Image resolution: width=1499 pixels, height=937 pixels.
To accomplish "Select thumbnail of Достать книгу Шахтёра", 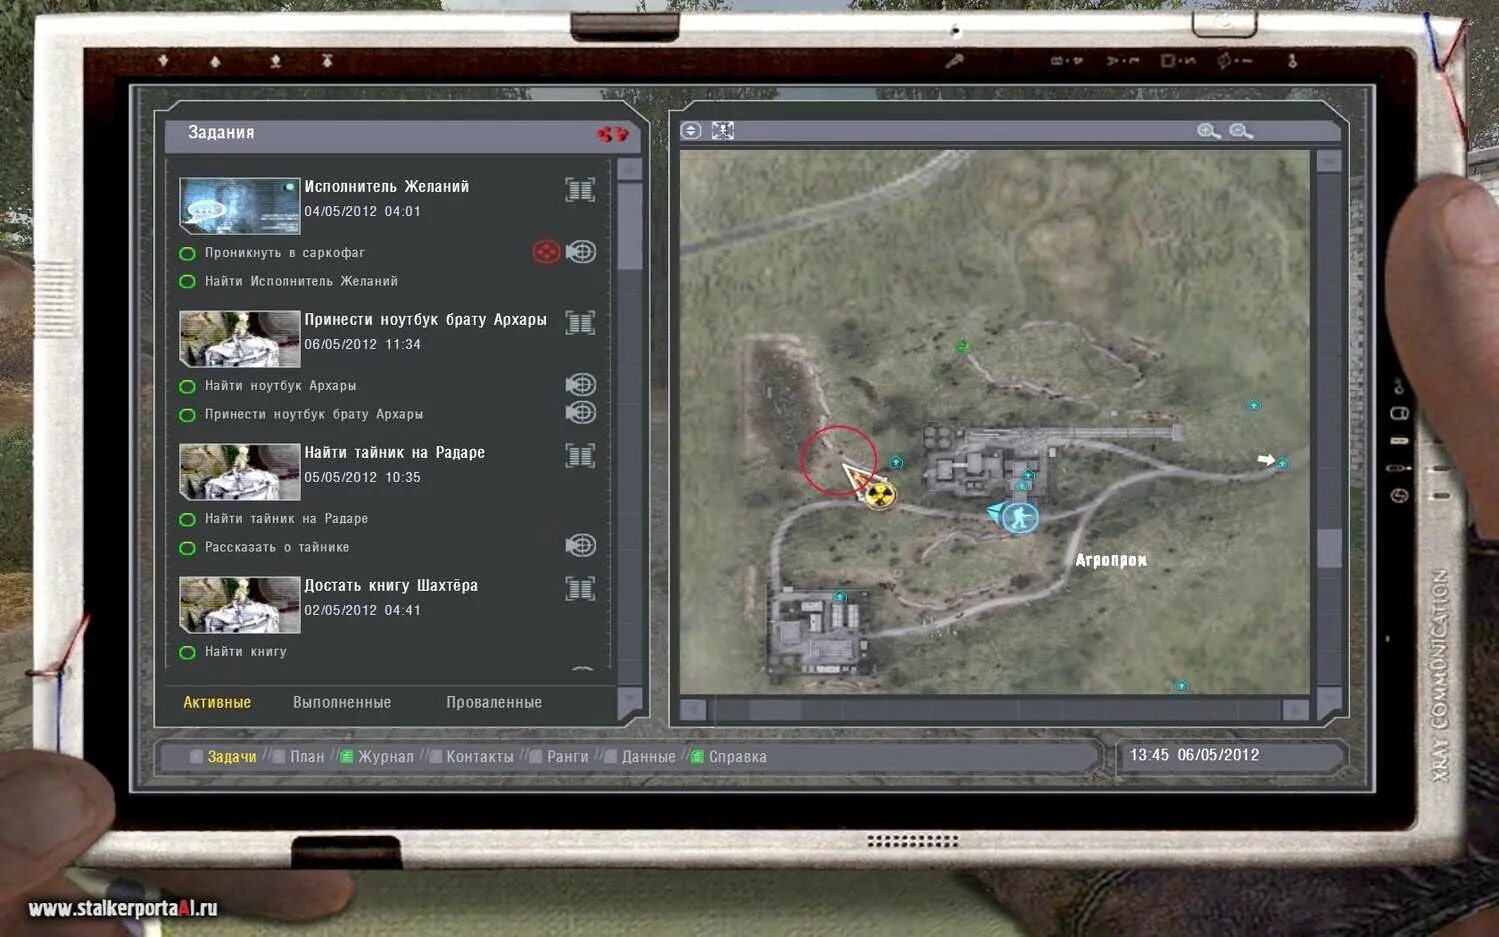I will 240,604.
